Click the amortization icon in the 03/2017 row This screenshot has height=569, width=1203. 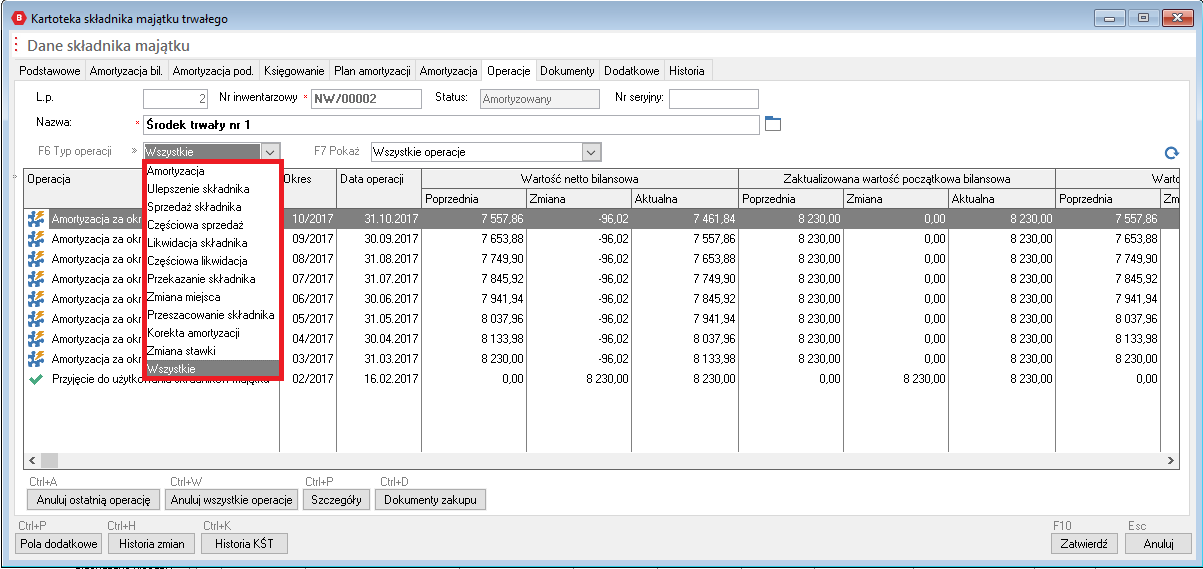click(36, 359)
